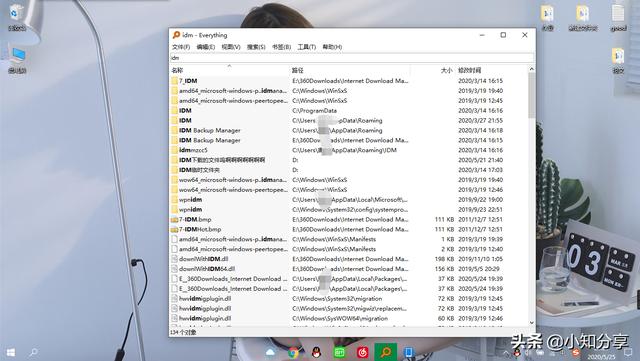This screenshot has width=640, height=361.
Task: Click the 60 KB size cell
Action: coord(446,318)
